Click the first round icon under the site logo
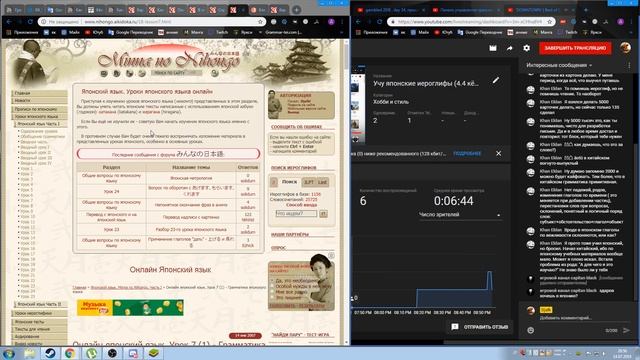This screenshot has height=360, width=640. tap(104, 73)
